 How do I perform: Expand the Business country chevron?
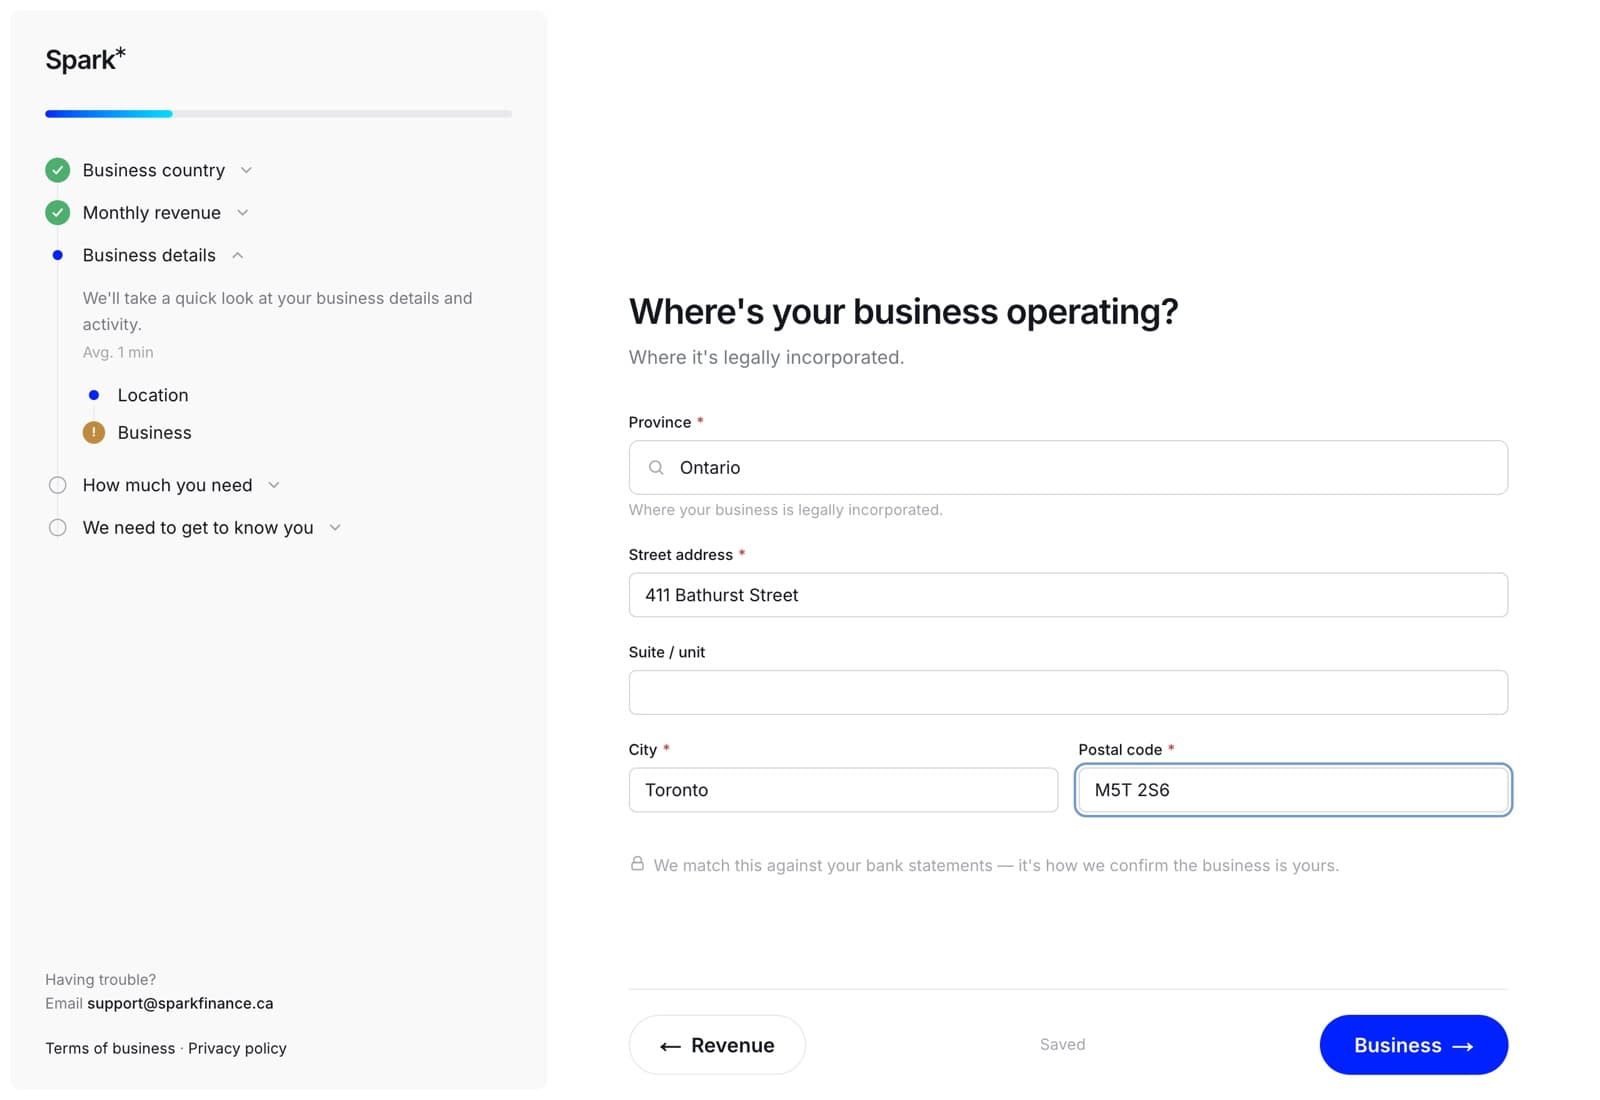pyautogui.click(x=246, y=170)
